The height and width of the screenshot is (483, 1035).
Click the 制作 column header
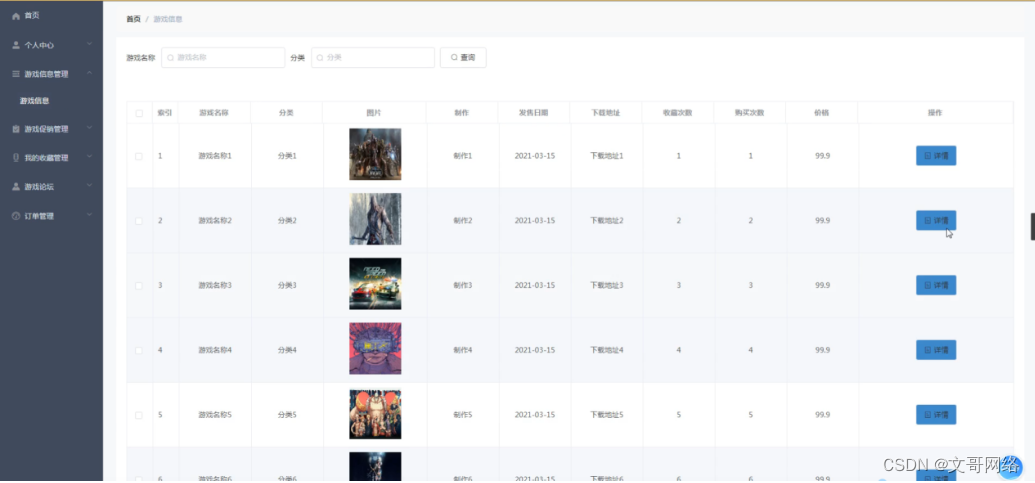pyautogui.click(x=461, y=113)
